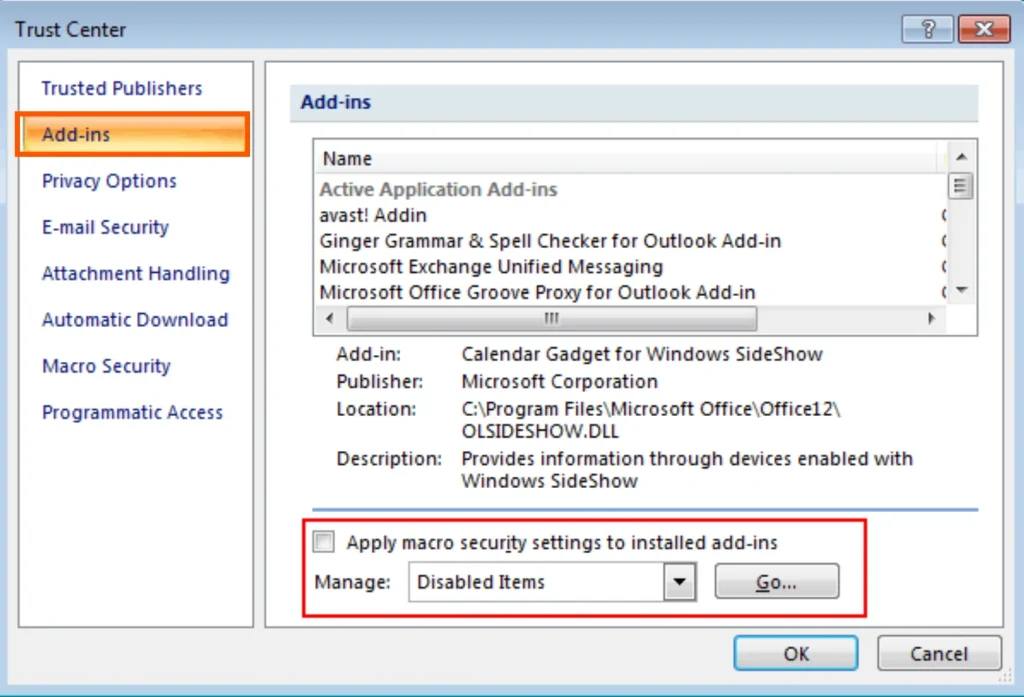Select the avast! Addin entry
Image resolution: width=1024 pixels, height=697 pixels.
(x=372, y=215)
